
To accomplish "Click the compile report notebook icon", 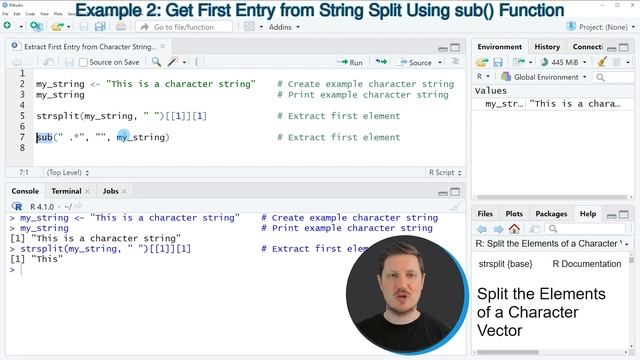I will (x=200, y=62).
